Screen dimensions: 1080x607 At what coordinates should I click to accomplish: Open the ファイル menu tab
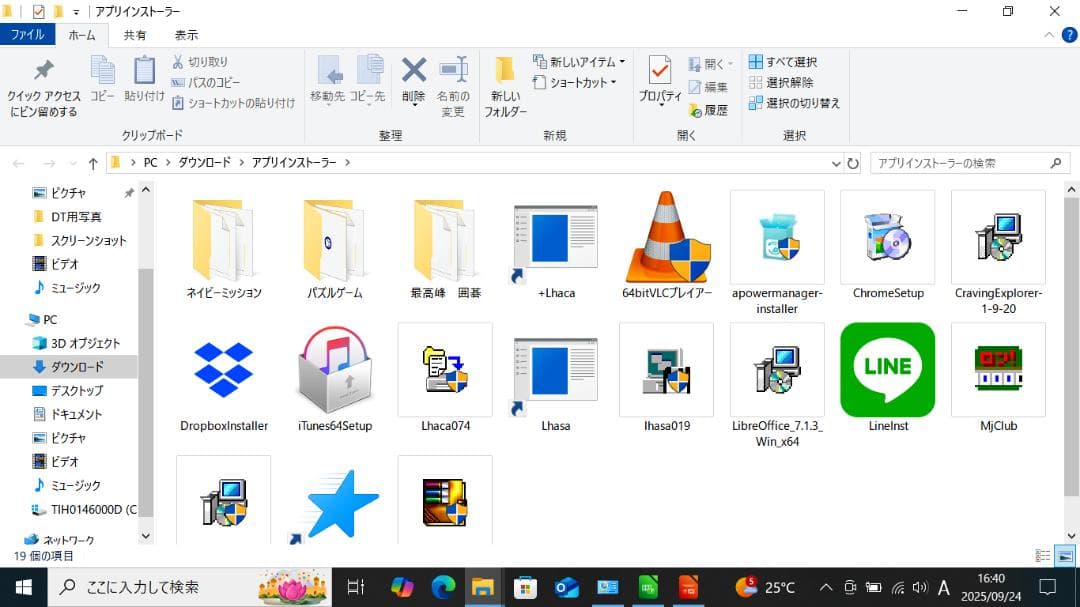28,34
